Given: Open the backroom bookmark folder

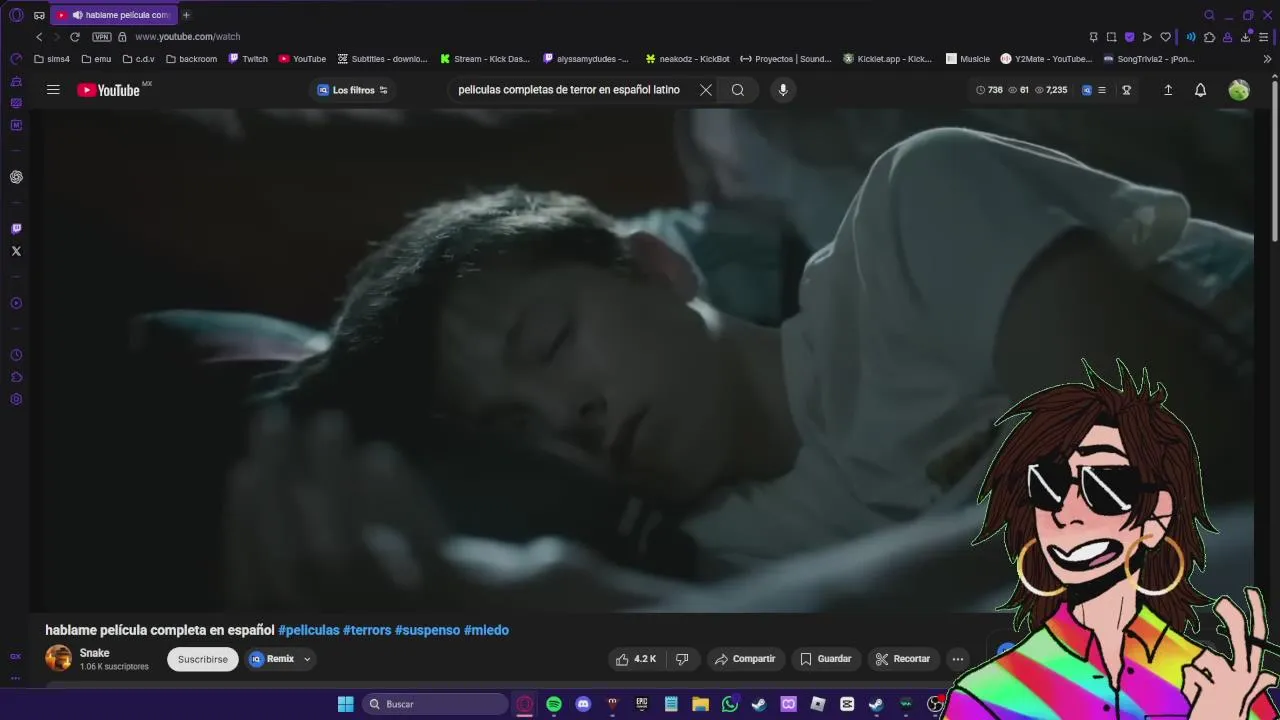Looking at the screenshot, I should (x=192, y=59).
